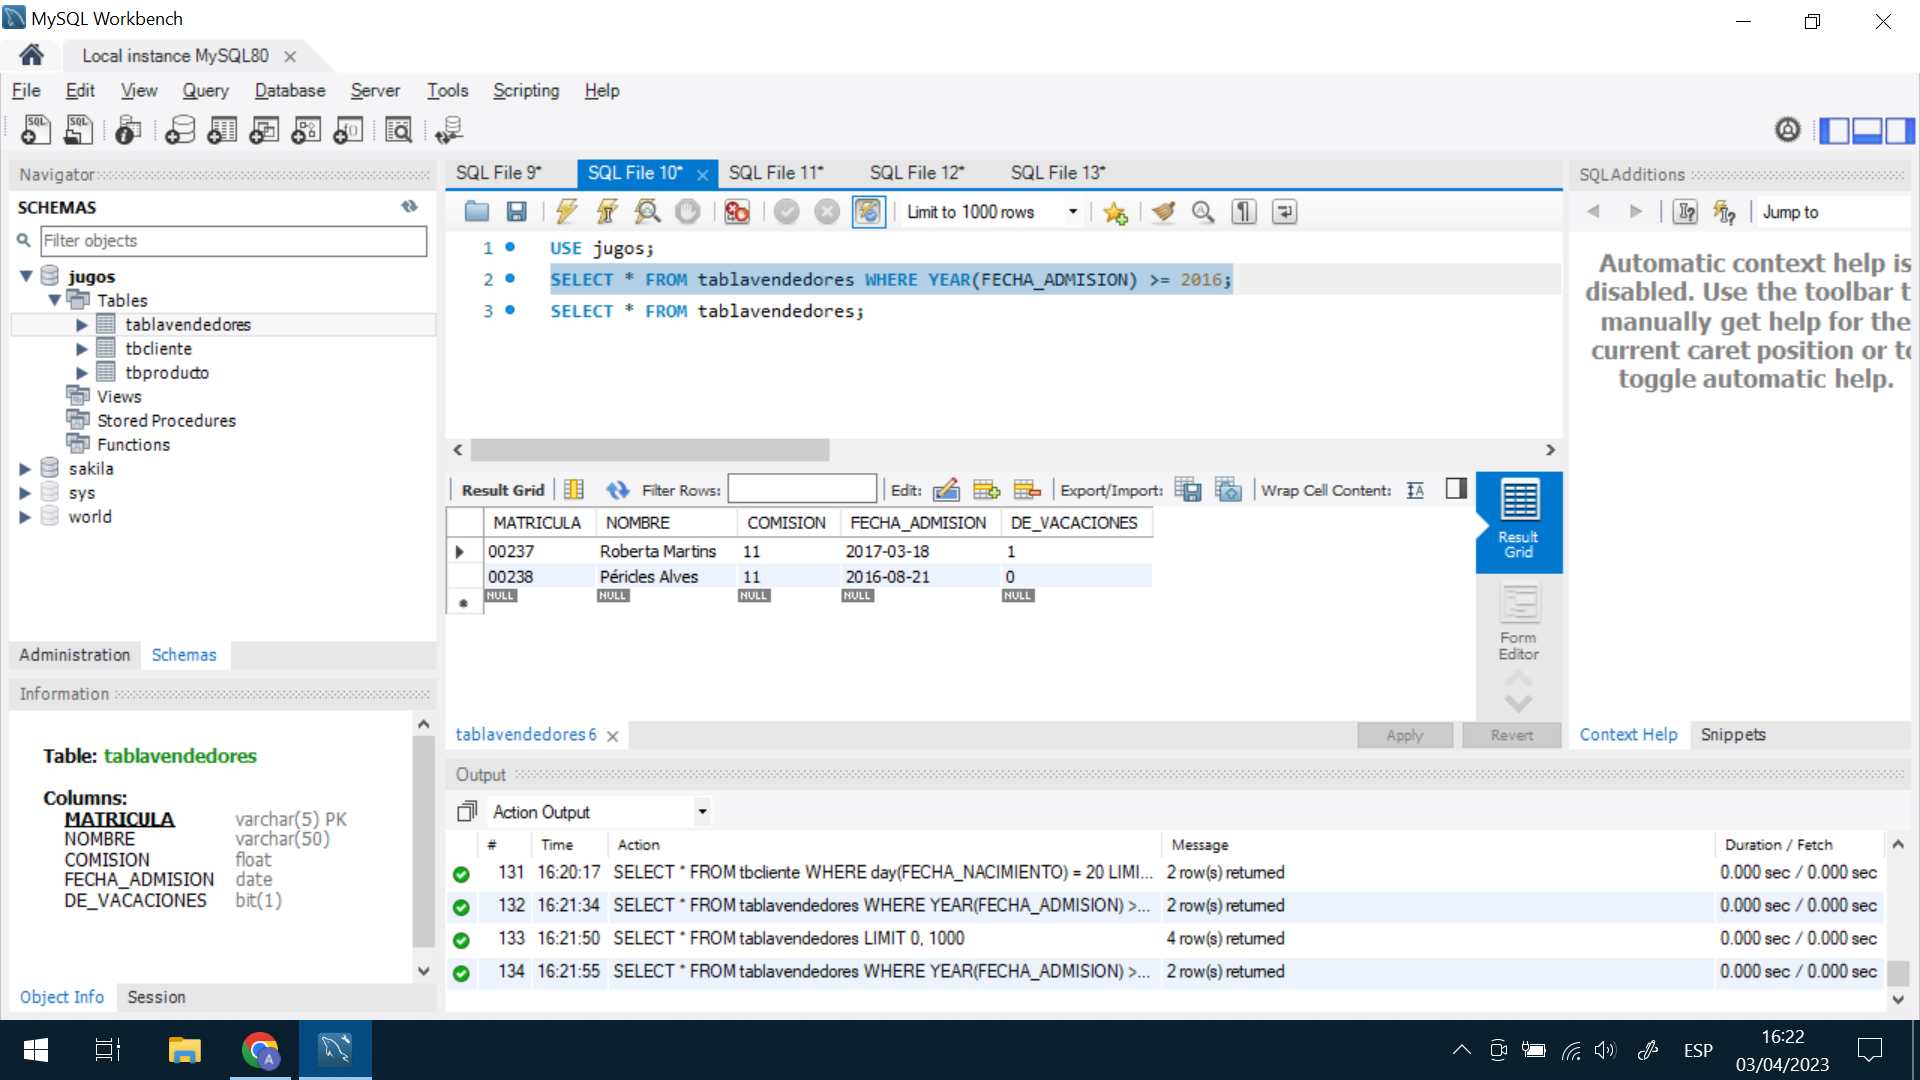The height and width of the screenshot is (1080, 1920).
Task: Click the Explain Query magnifier icon
Action: (x=647, y=212)
